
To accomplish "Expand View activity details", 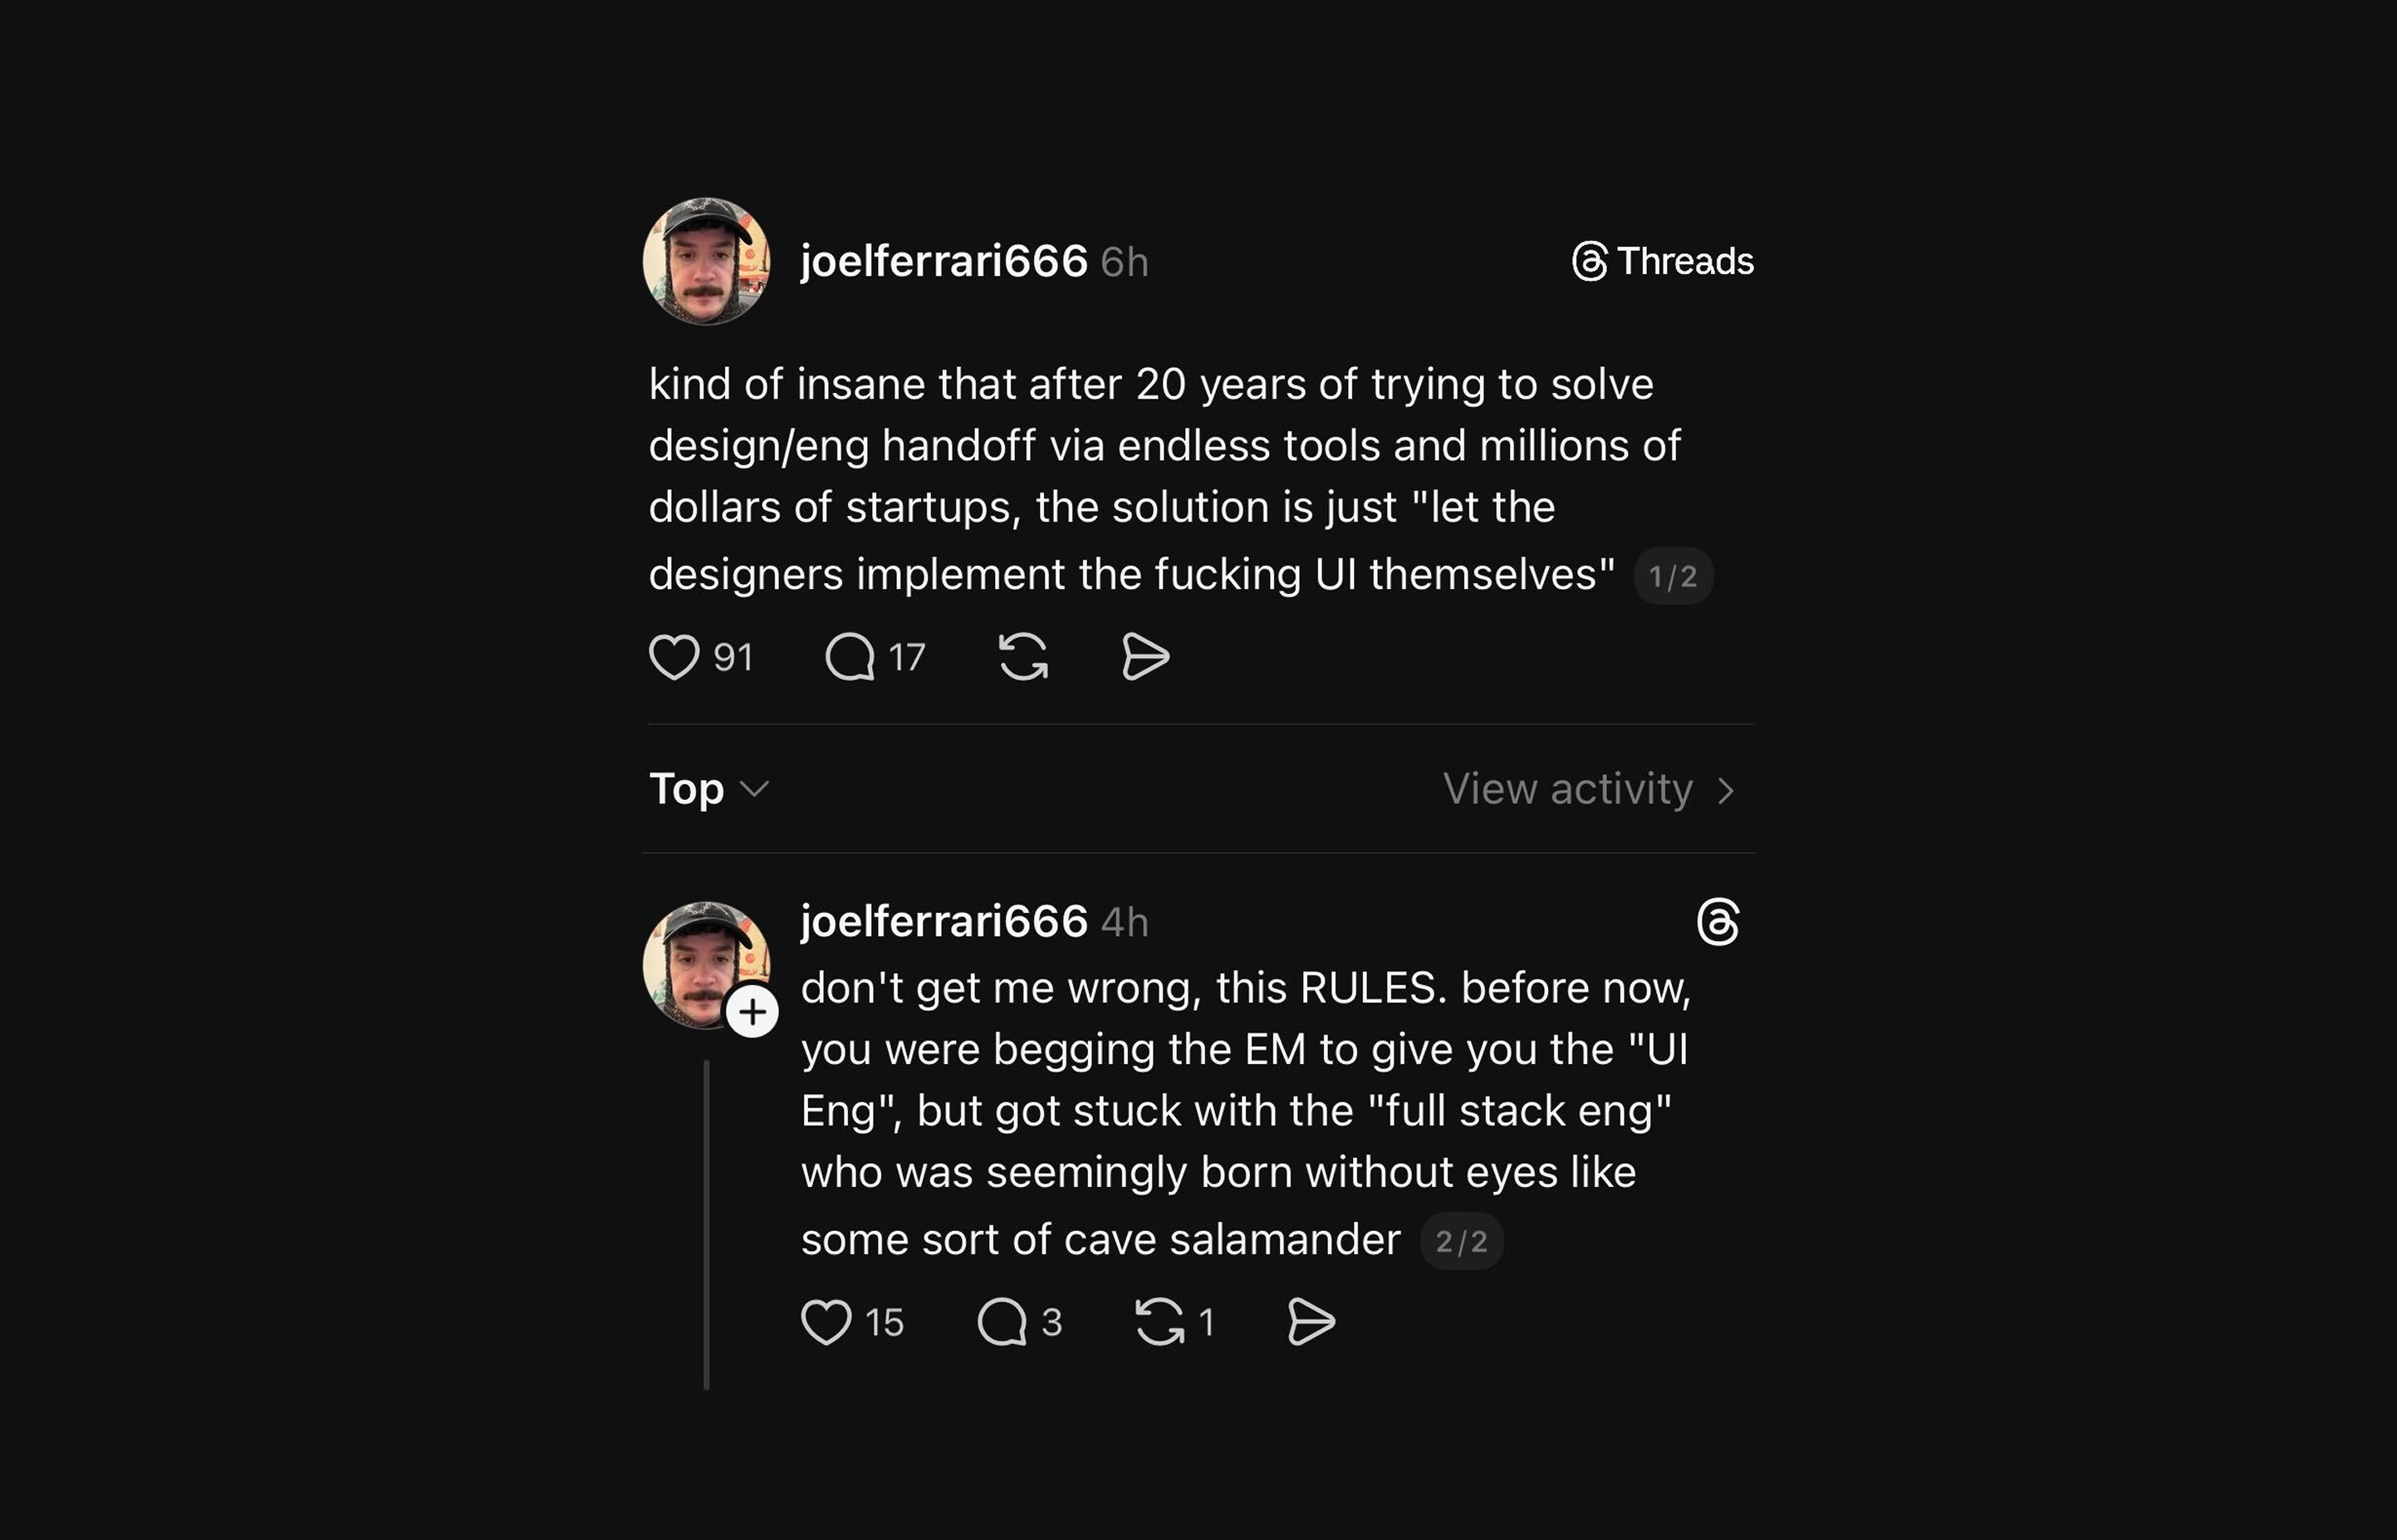I will [x=1589, y=789].
